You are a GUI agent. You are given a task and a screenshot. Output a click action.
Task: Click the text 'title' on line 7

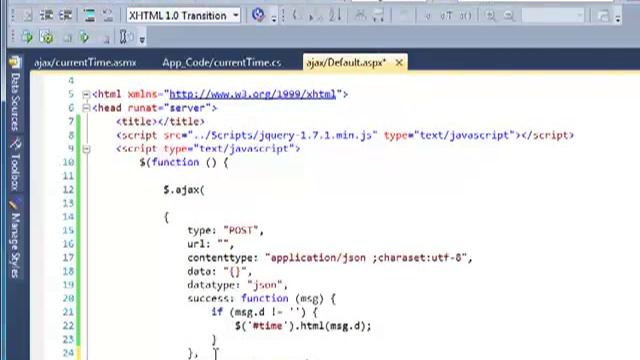(x=137, y=122)
